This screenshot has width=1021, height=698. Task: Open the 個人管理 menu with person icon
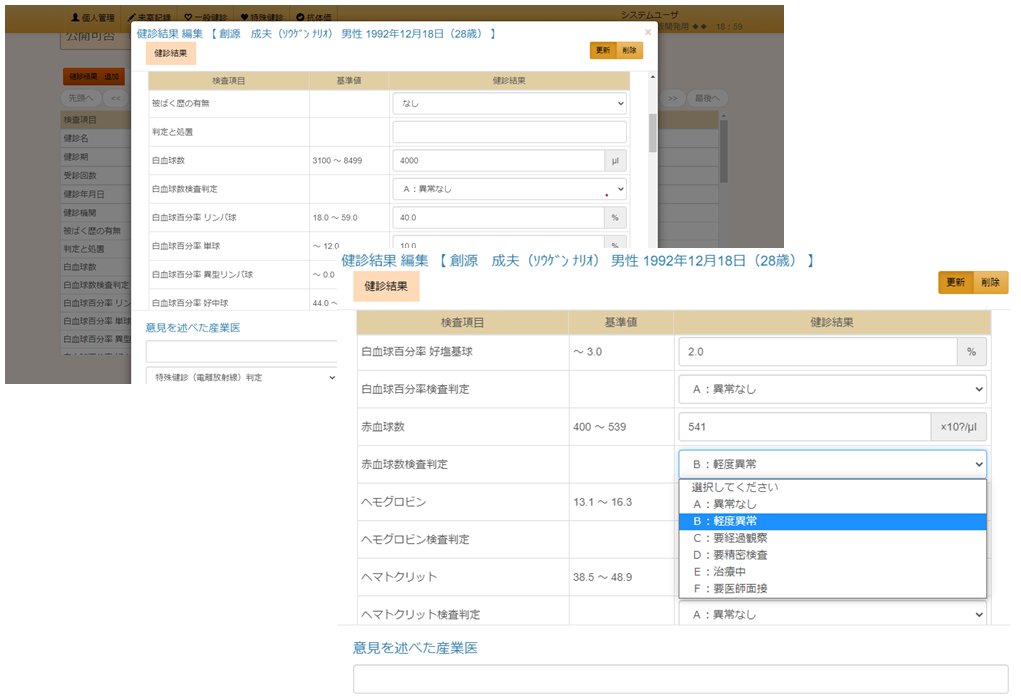96,18
